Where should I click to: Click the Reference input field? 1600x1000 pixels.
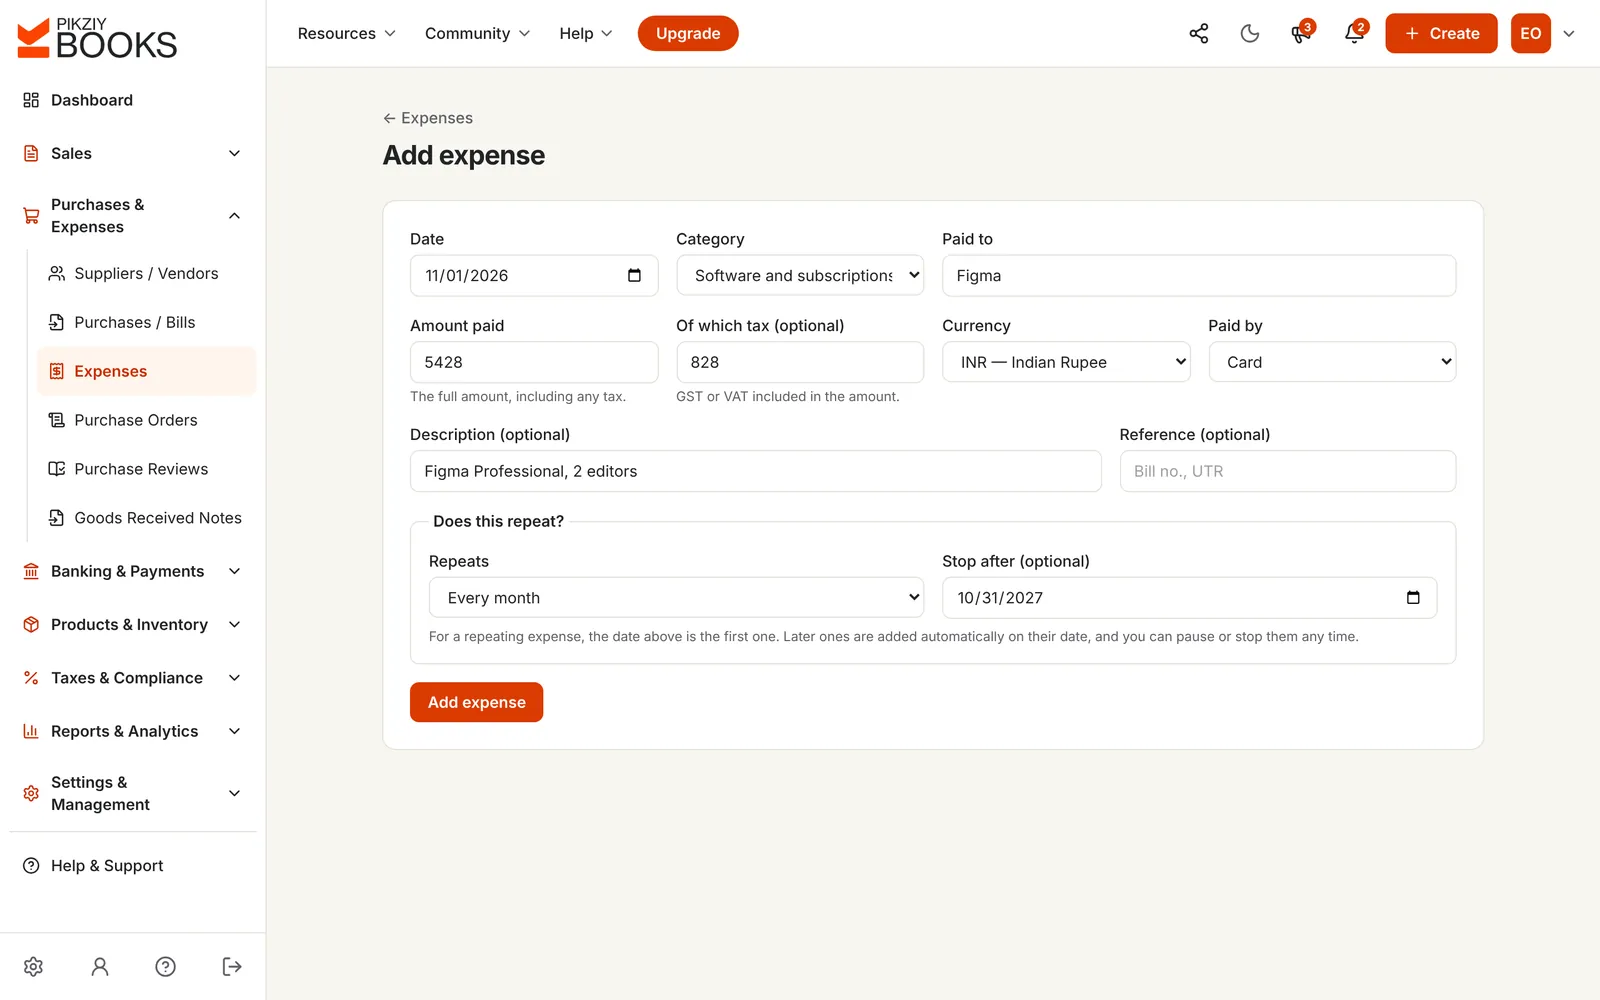point(1288,471)
